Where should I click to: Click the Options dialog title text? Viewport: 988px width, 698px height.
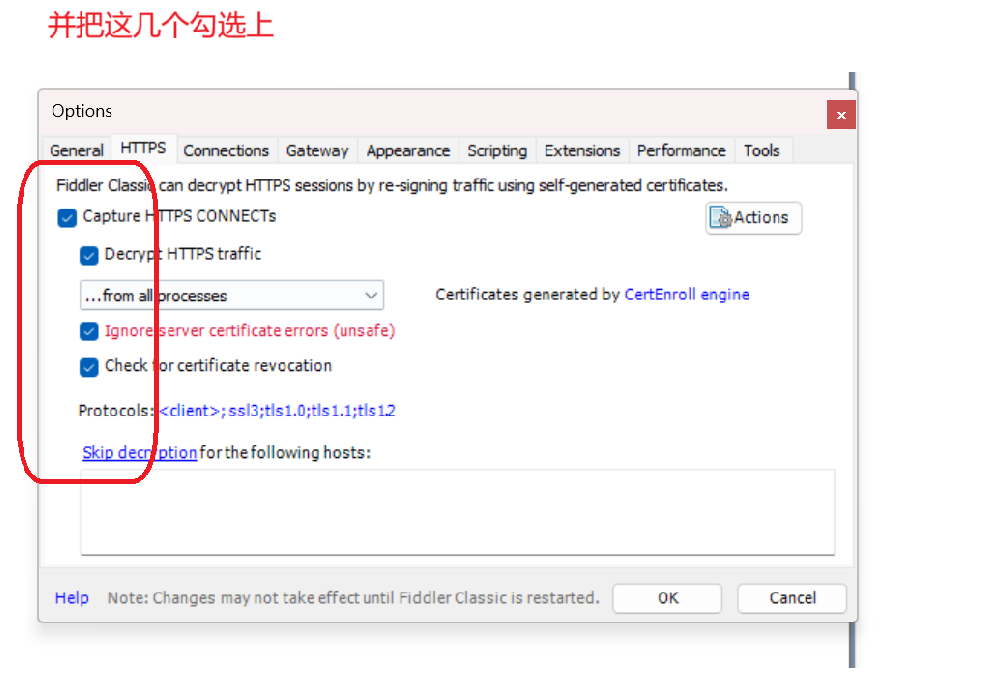[x=82, y=112]
